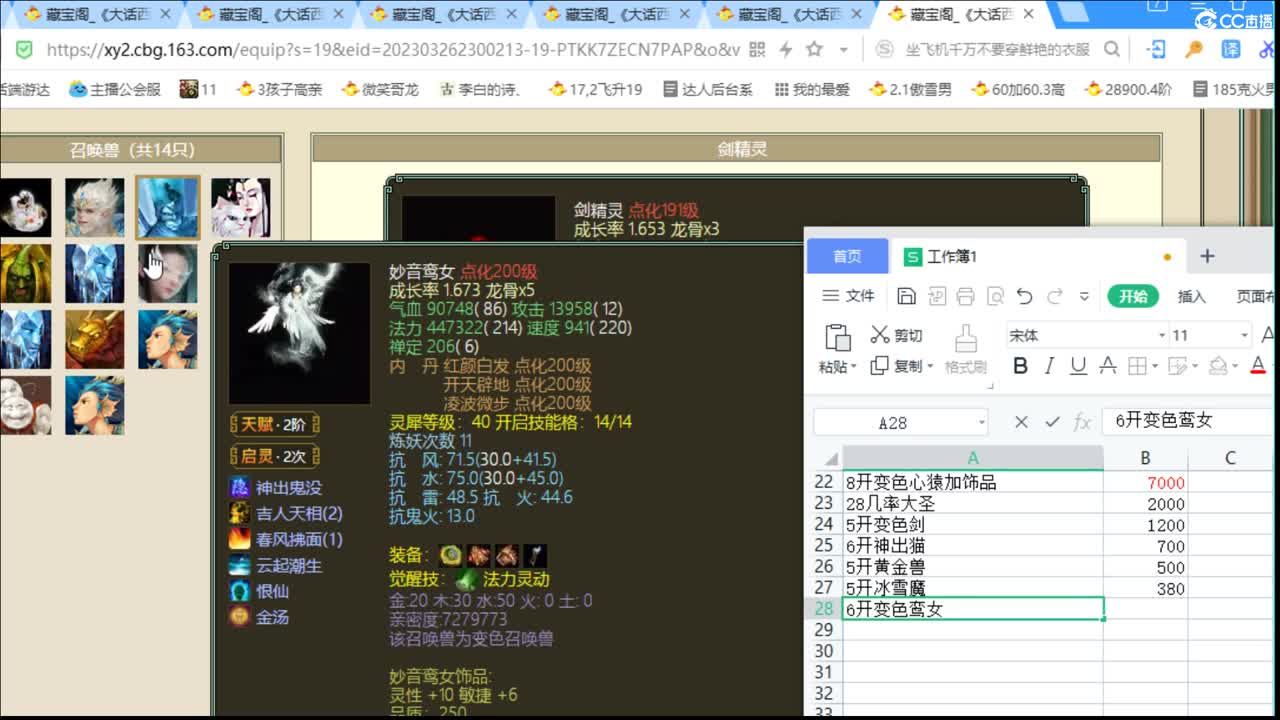Select cell with 8开变色心猿加饰品
The height and width of the screenshot is (720, 1280).
(973, 482)
